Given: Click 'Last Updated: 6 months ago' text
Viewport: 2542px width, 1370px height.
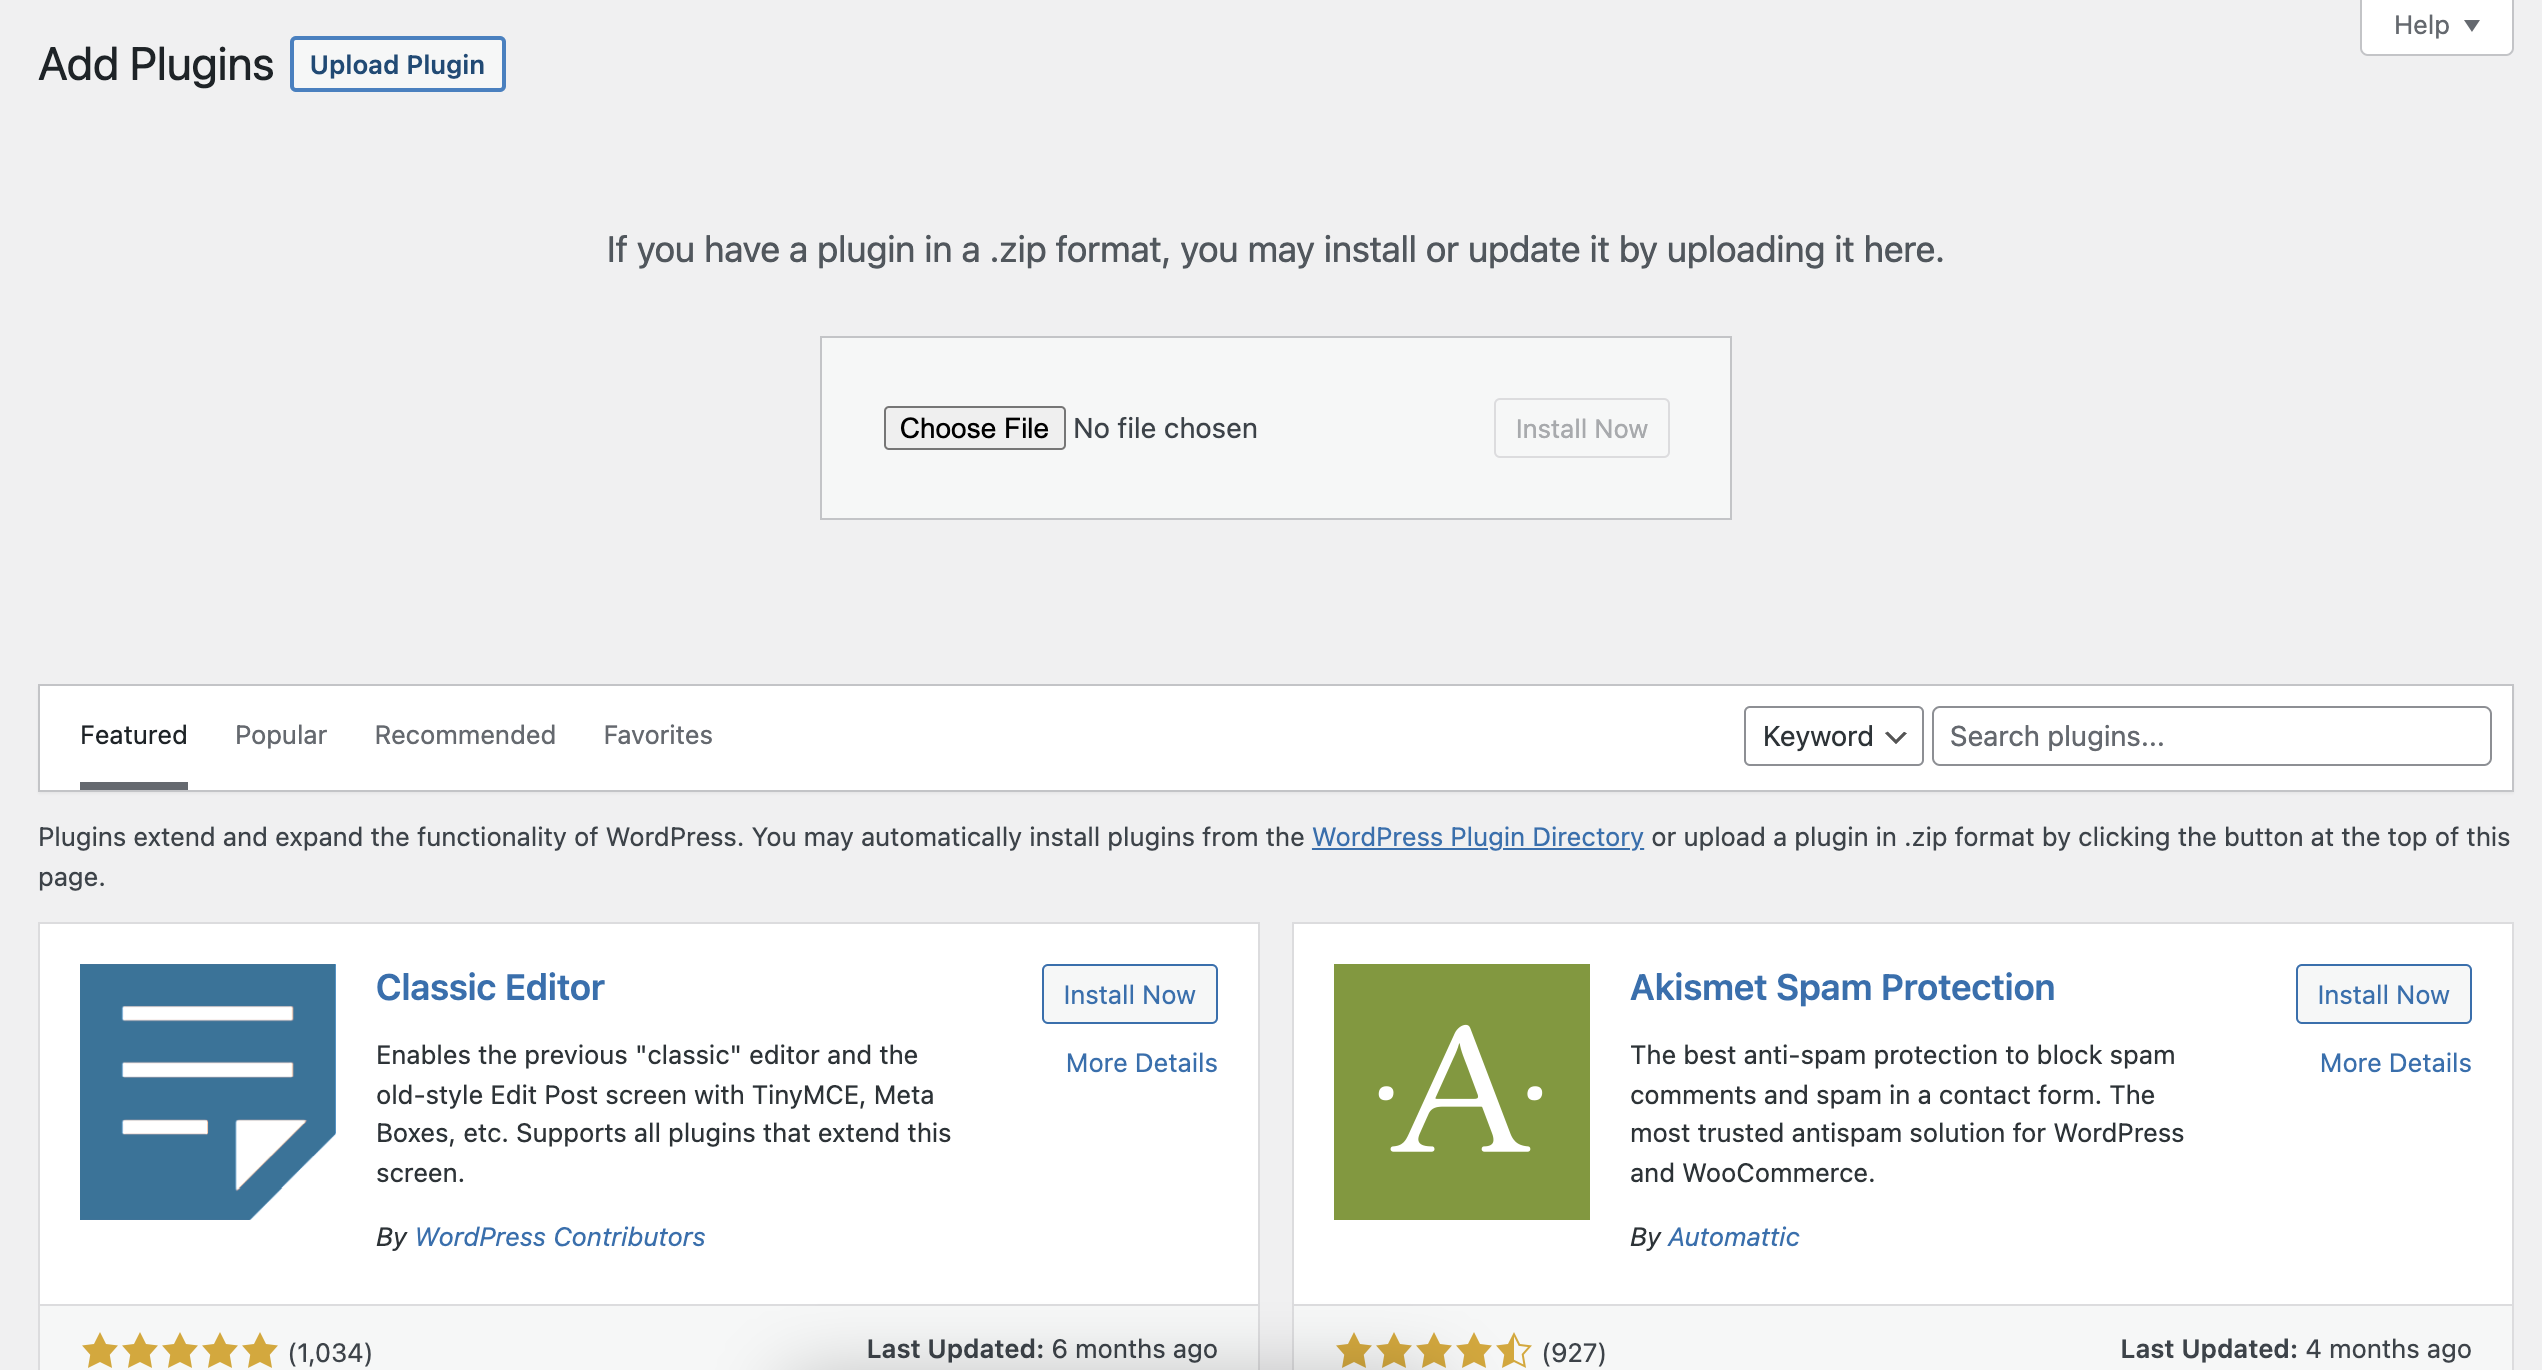Looking at the screenshot, I should click(x=1042, y=1349).
